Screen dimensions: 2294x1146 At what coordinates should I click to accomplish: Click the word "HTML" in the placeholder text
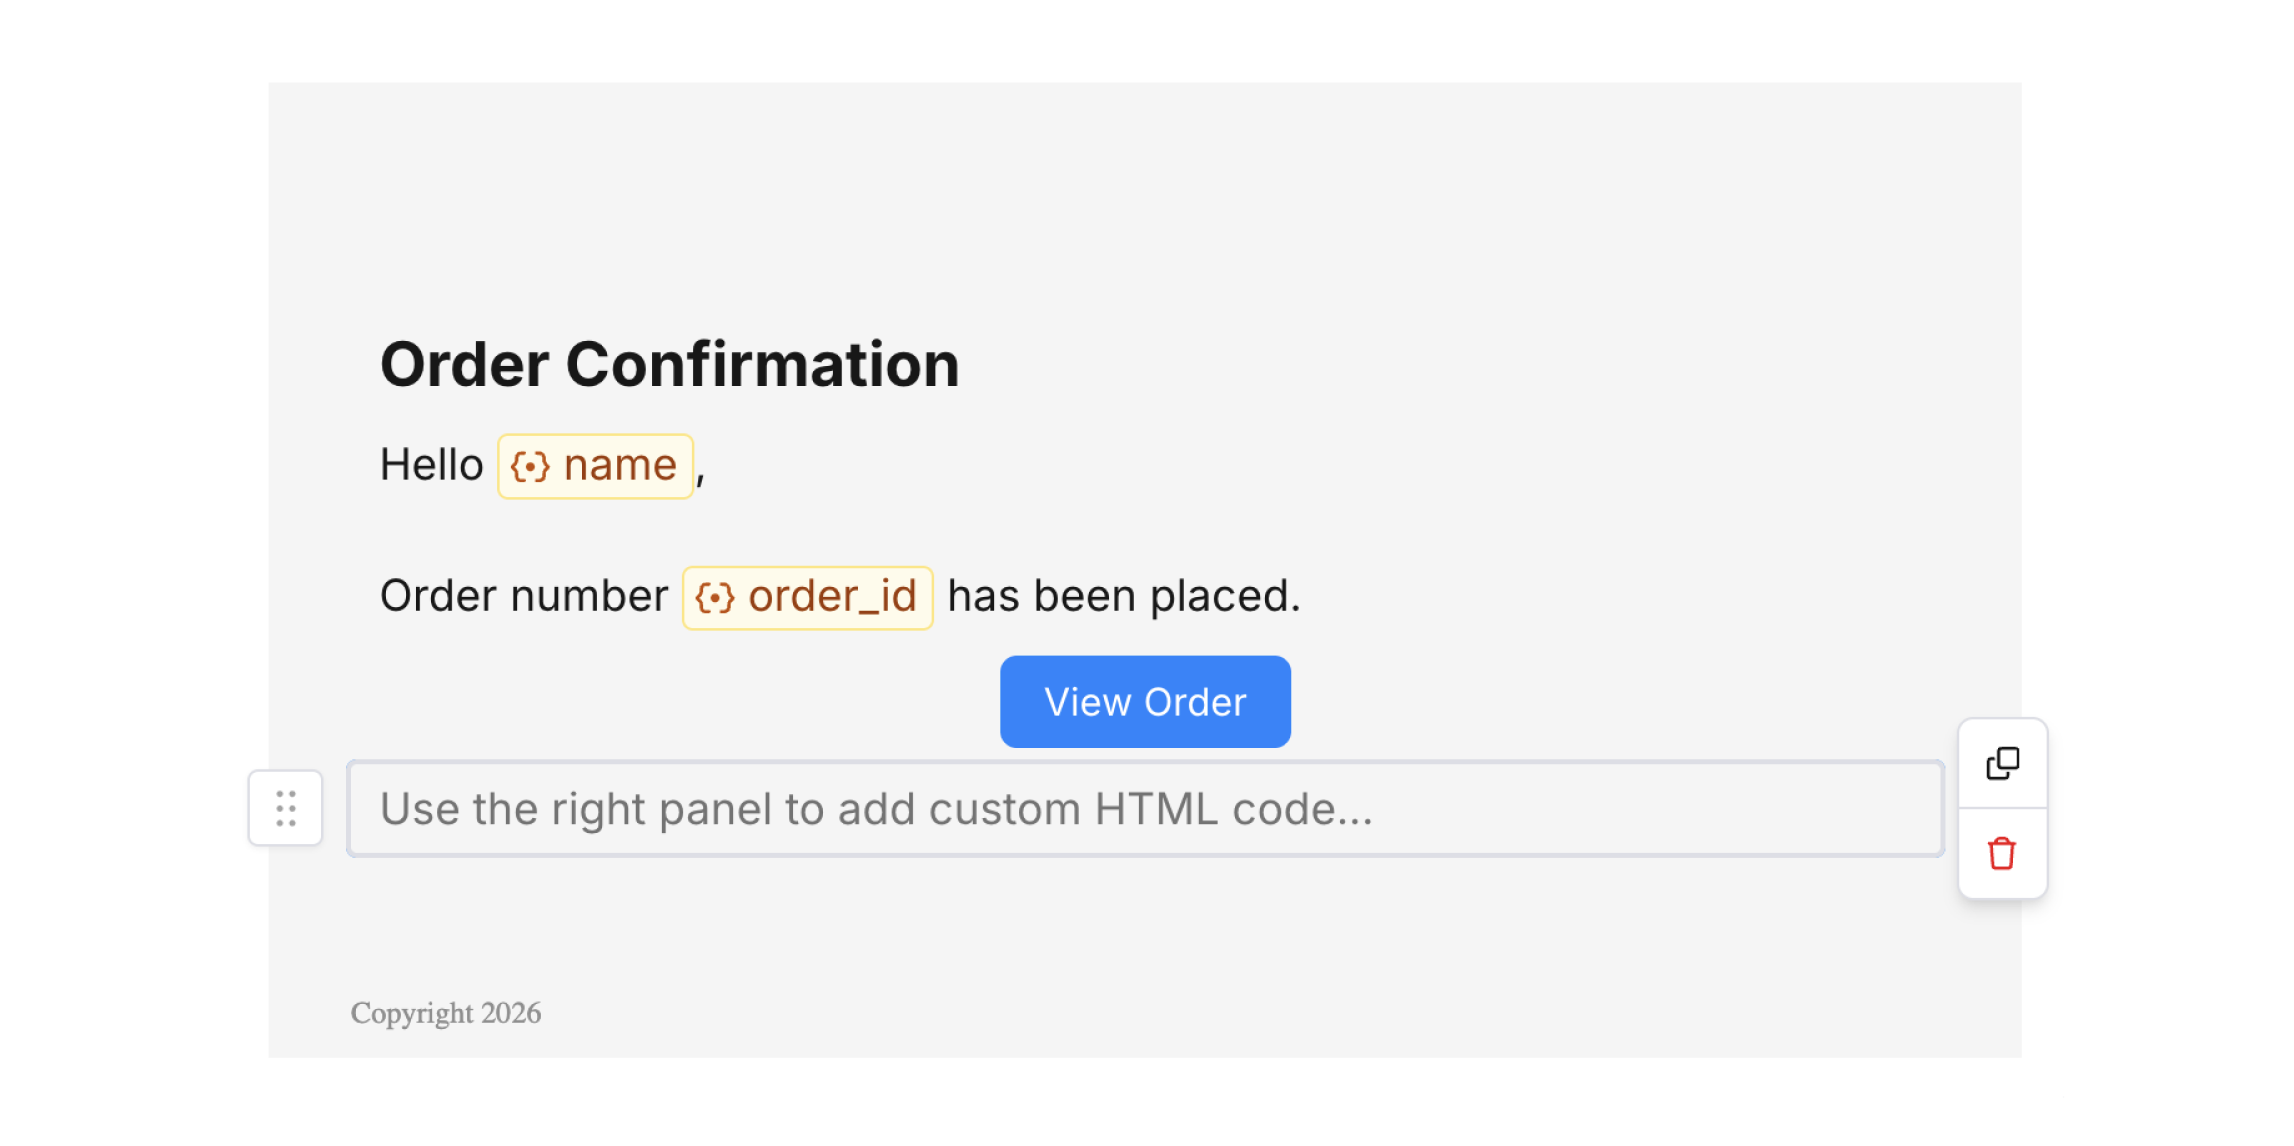(1156, 809)
